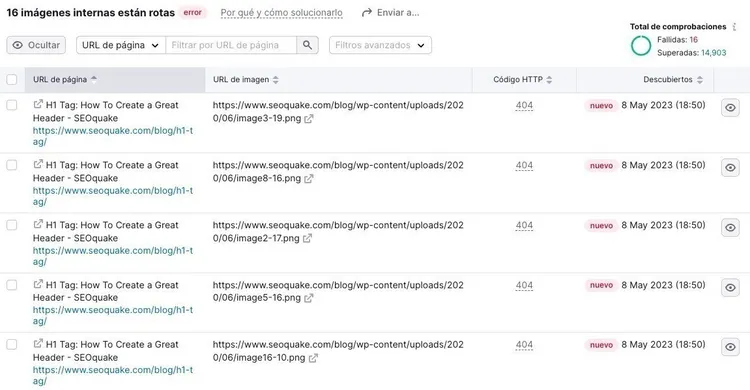This screenshot has height=390, width=750.
Task: Click the 404 code in image2-17 row
Action: pos(524,225)
